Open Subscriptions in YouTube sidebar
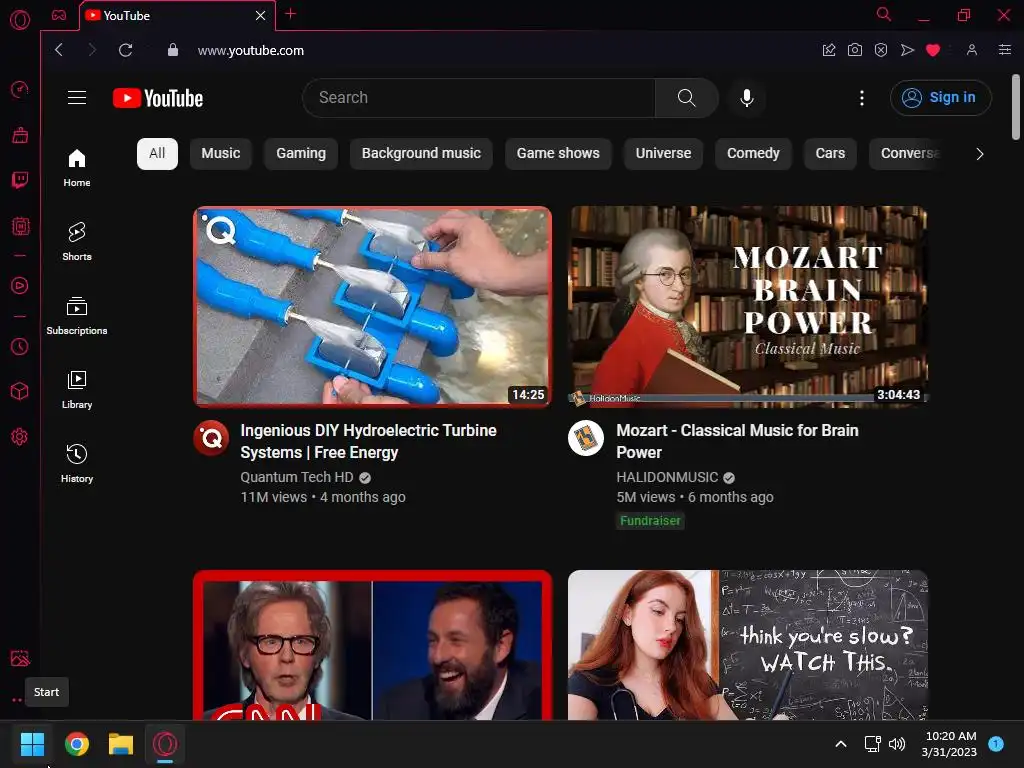 (x=77, y=315)
